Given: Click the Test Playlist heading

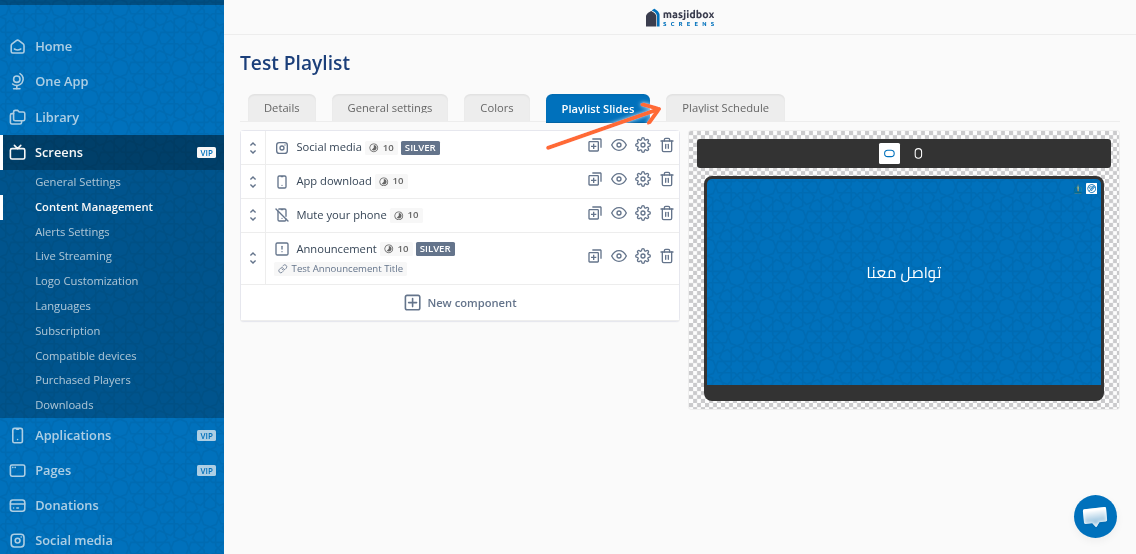Looking at the screenshot, I should pyautogui.click(x=295, y=63).
